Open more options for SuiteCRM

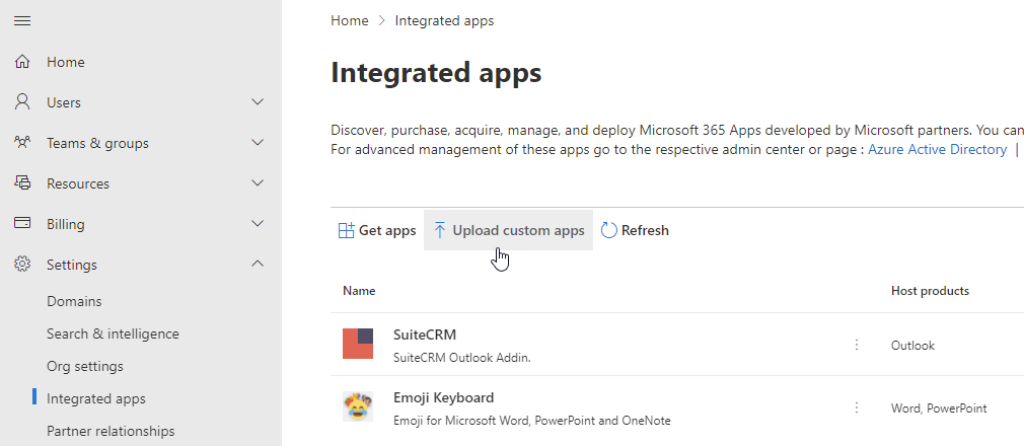857,345
